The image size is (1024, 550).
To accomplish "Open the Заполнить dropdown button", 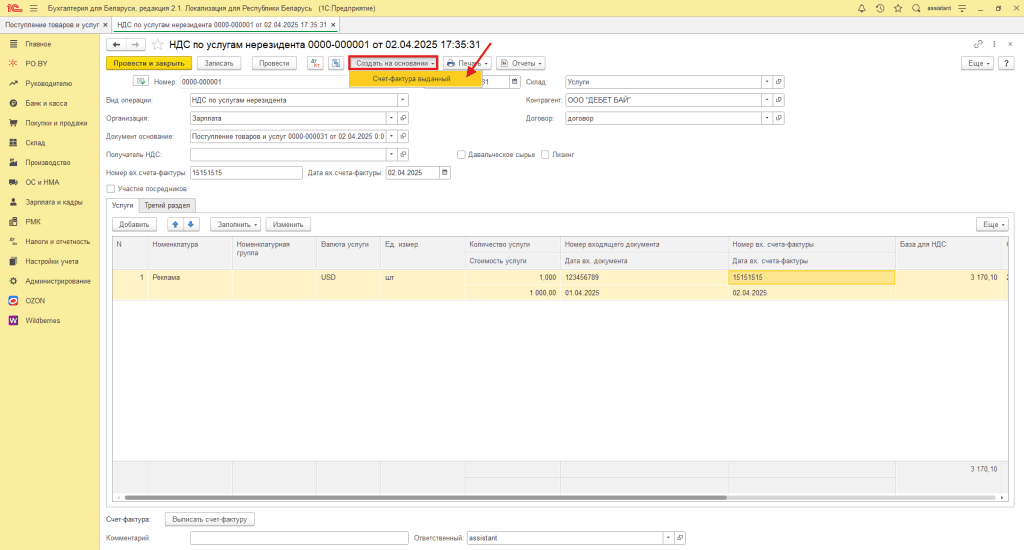I will tap(235, 224).
